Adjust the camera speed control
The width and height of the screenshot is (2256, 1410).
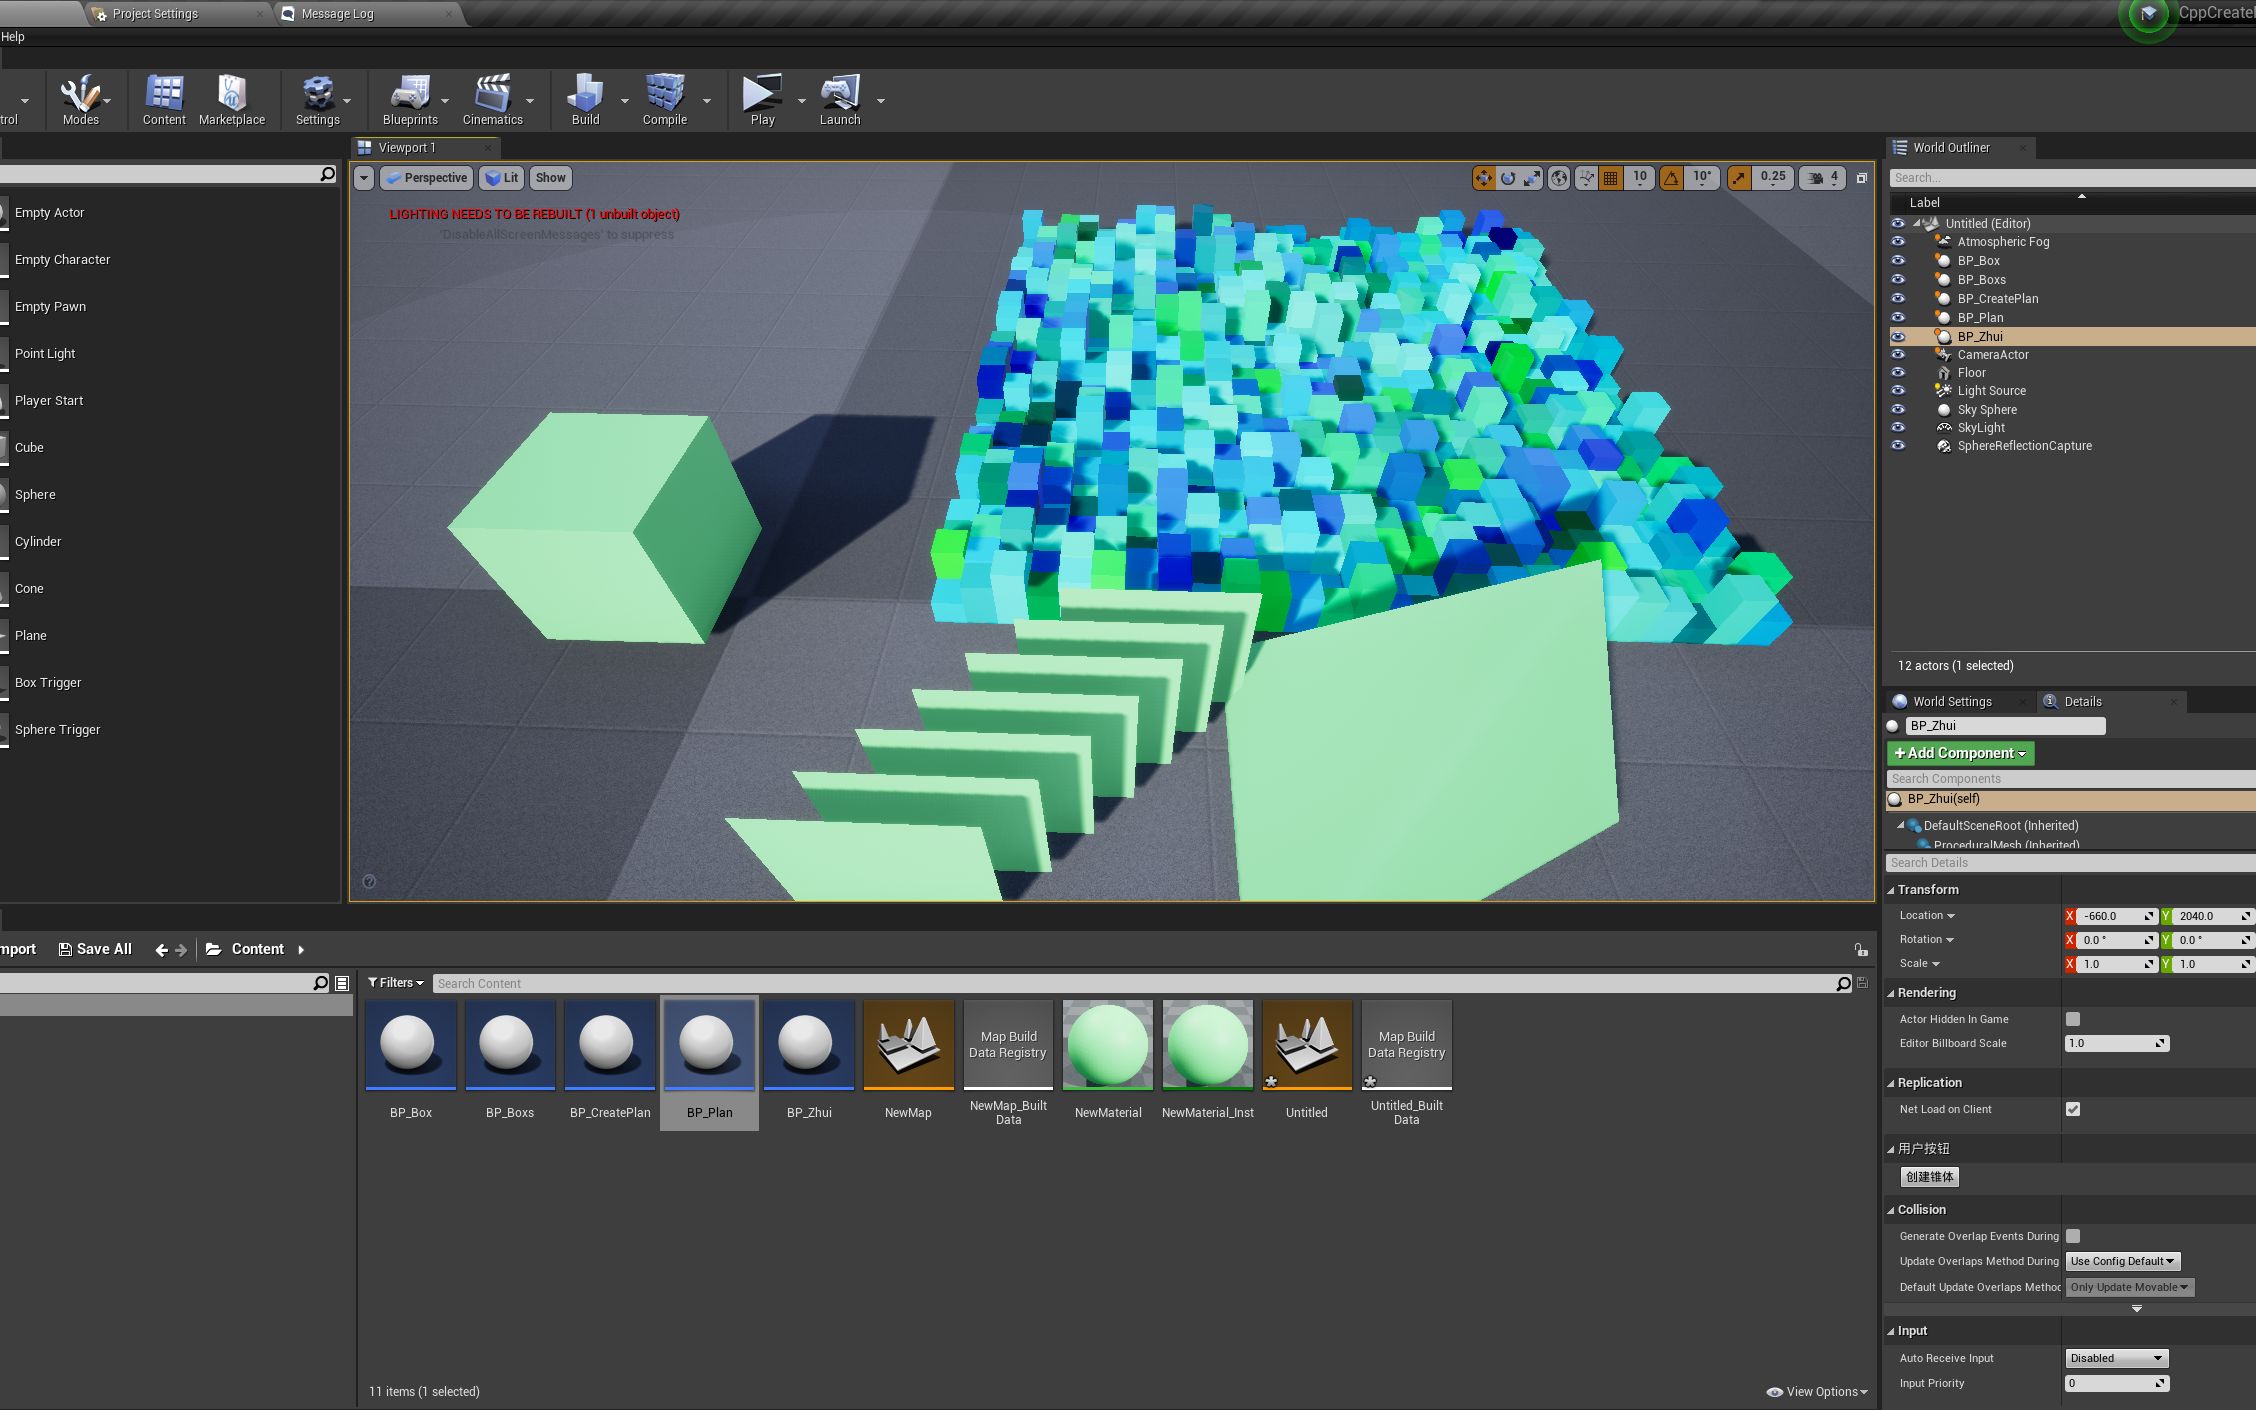(x=1822, y=177)
